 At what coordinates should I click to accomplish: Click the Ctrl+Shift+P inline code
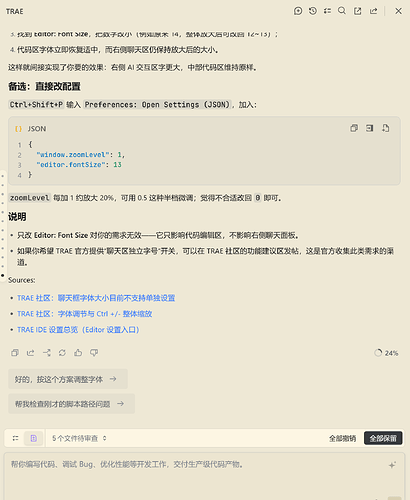click(x=36, y=105)
